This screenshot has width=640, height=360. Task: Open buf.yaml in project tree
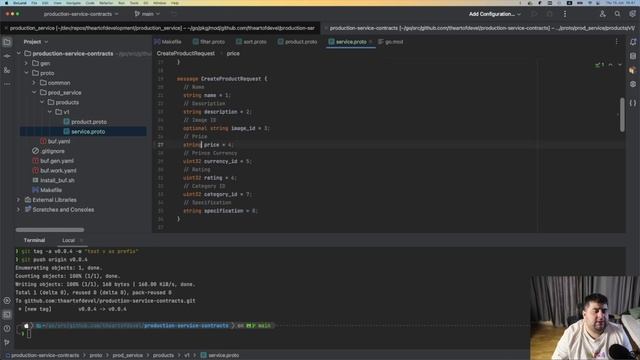tap(55, 142)
